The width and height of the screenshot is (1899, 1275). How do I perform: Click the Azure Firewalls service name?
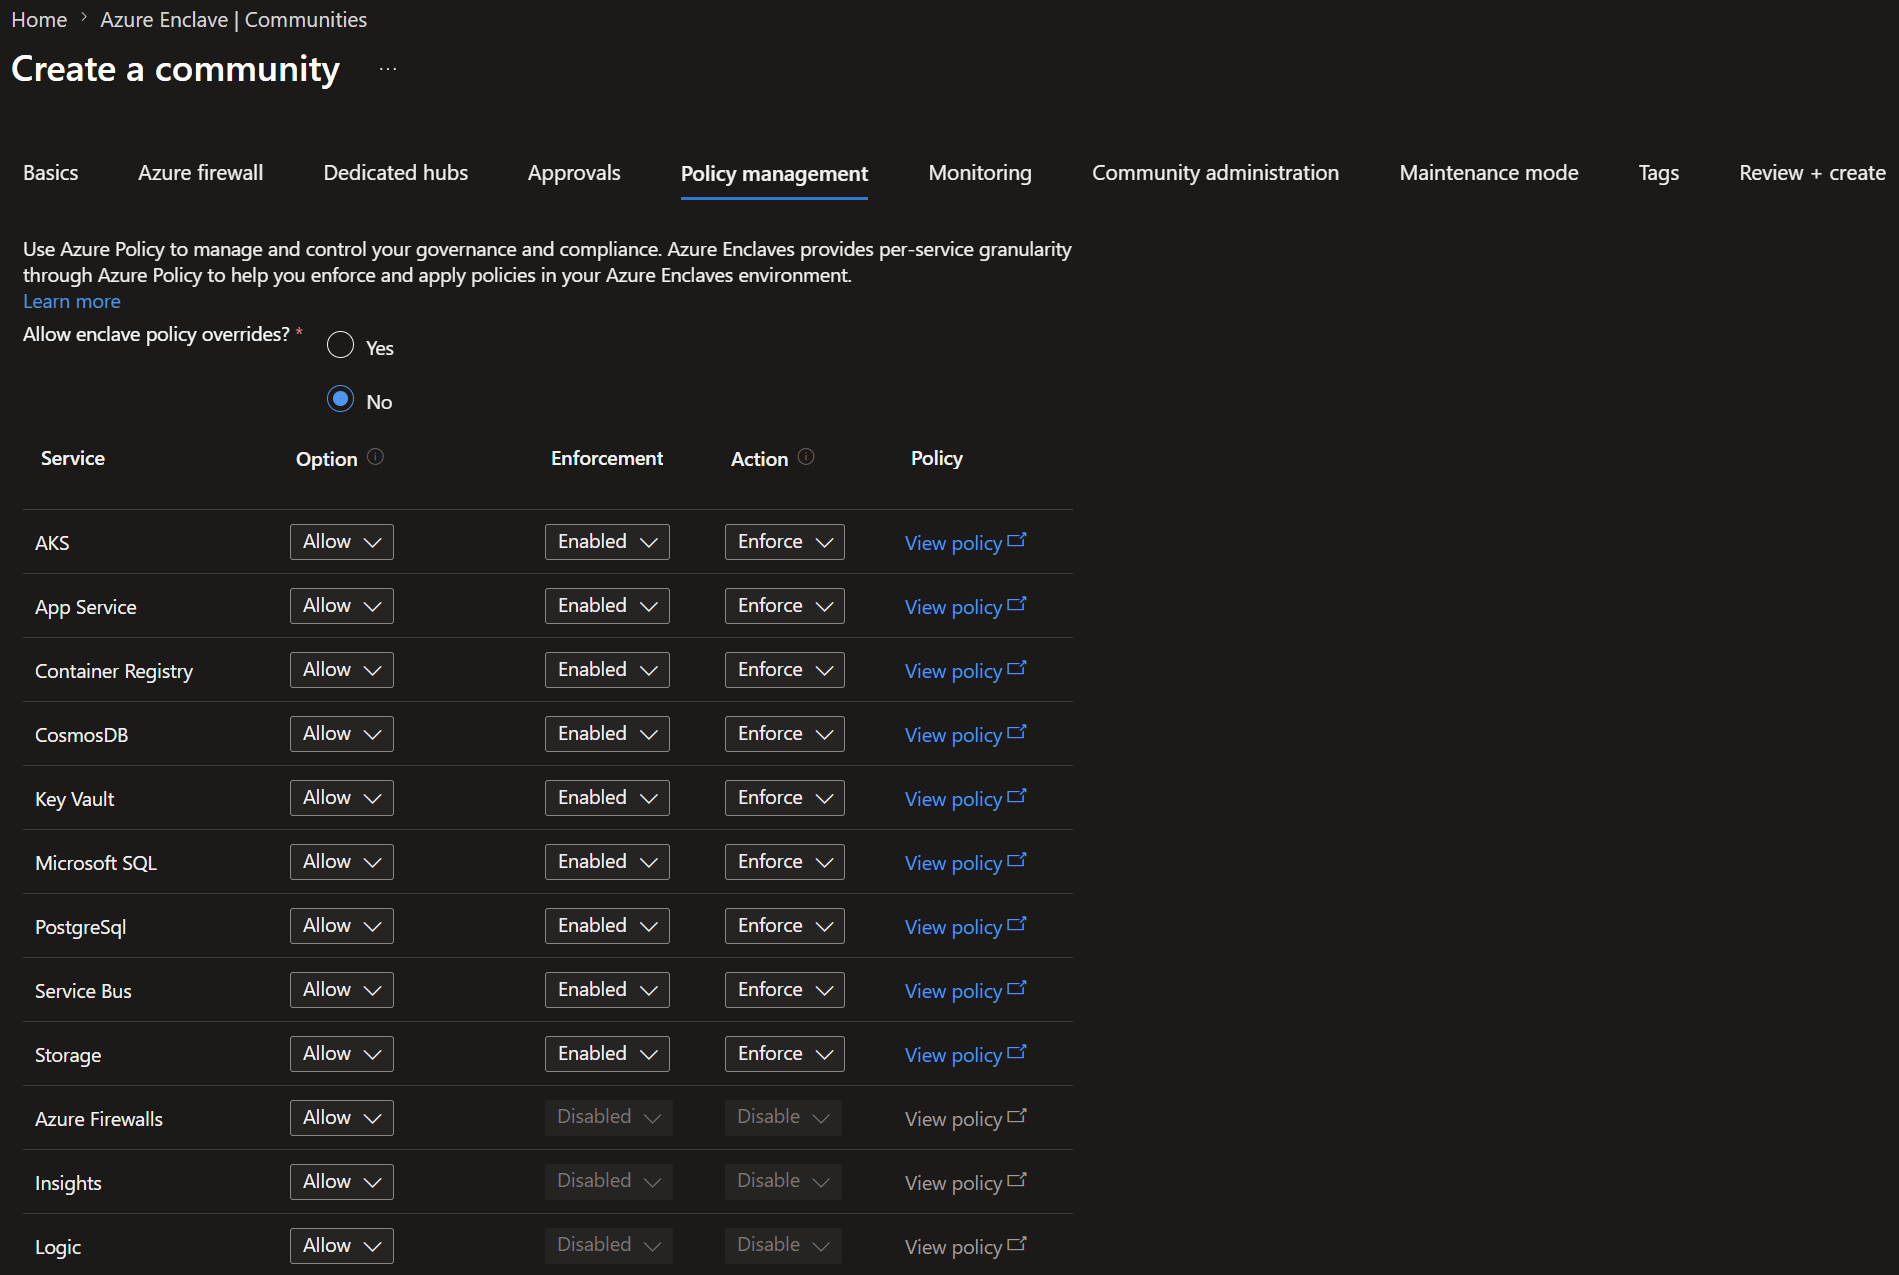pos(99,1119)
